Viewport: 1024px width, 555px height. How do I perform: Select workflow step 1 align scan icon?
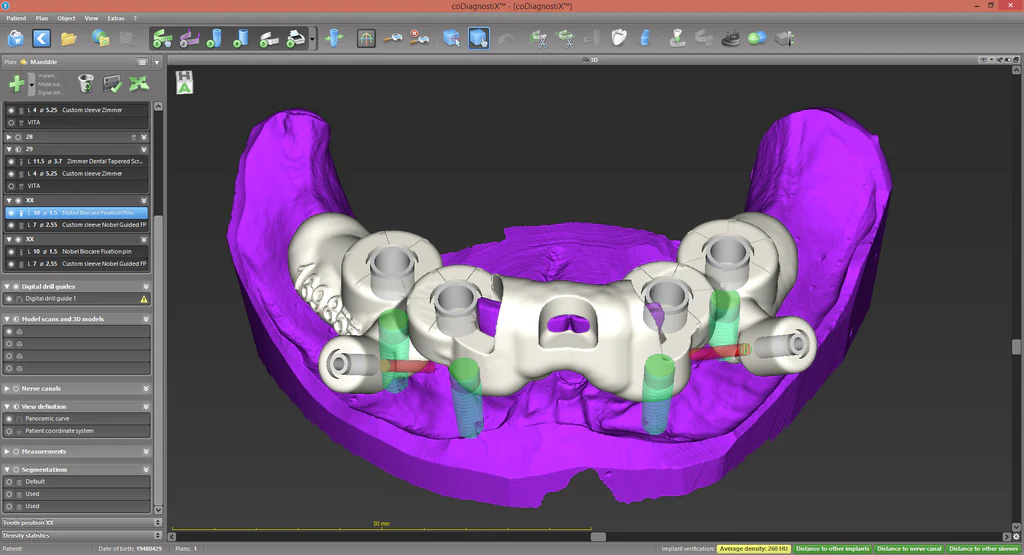(162, 39)
